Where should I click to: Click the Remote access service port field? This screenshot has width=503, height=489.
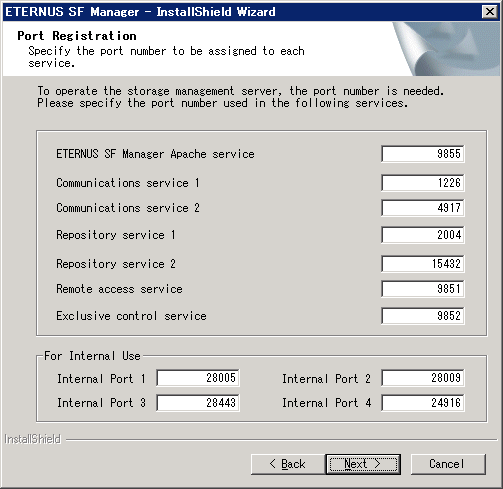[x=423, y=289]
